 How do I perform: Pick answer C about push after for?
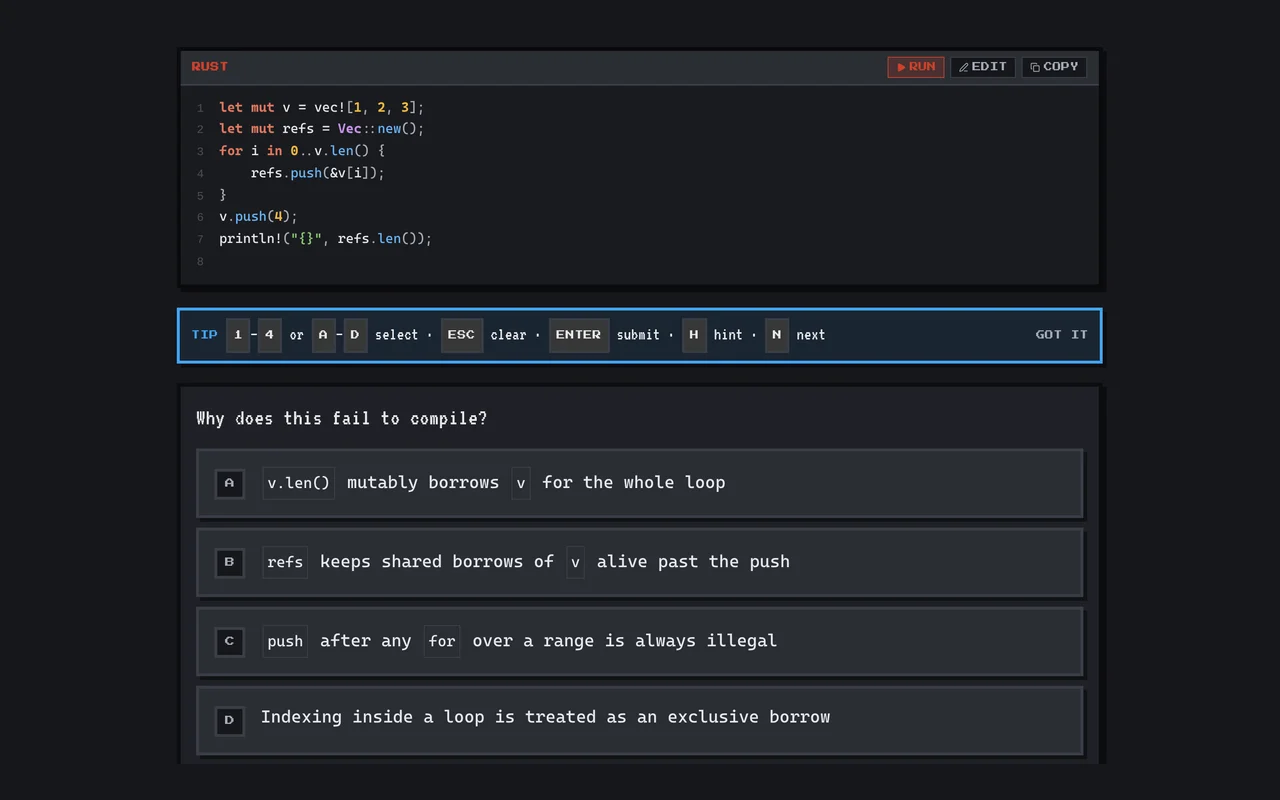click(640, 641)
